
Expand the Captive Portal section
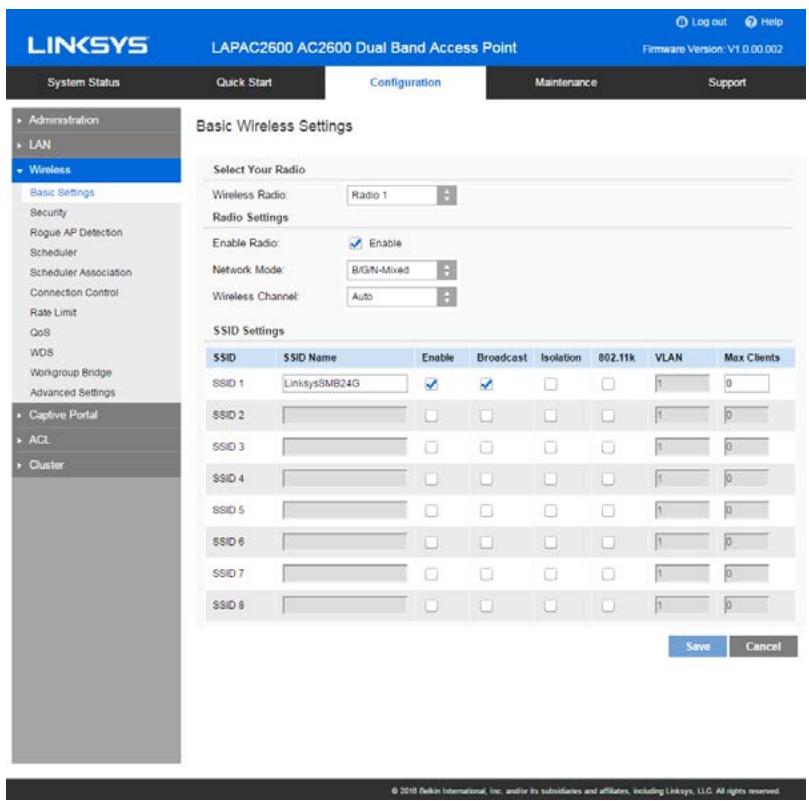point(96,415)
